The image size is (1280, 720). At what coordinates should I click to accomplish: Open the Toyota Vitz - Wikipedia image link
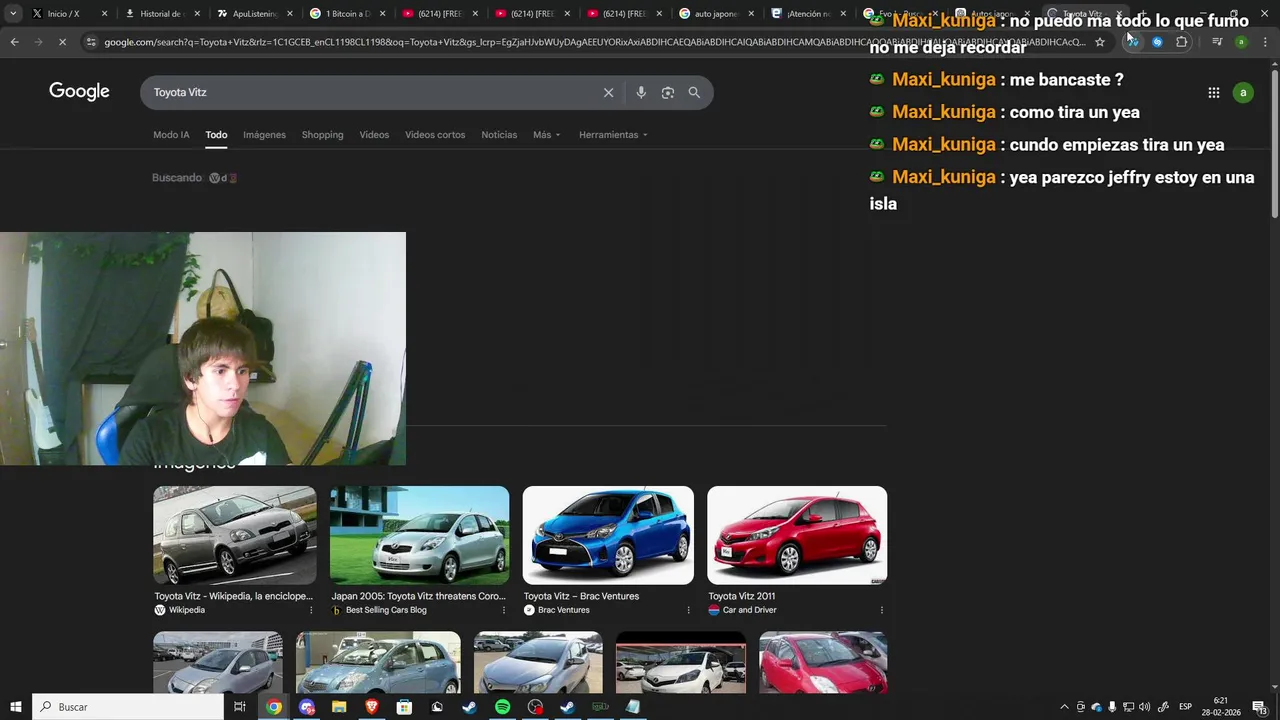point(233,596)
